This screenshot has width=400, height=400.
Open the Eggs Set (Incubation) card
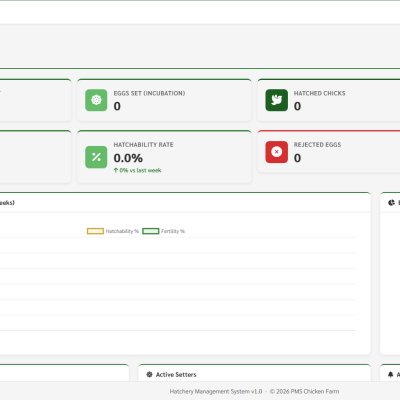(164, 100)
